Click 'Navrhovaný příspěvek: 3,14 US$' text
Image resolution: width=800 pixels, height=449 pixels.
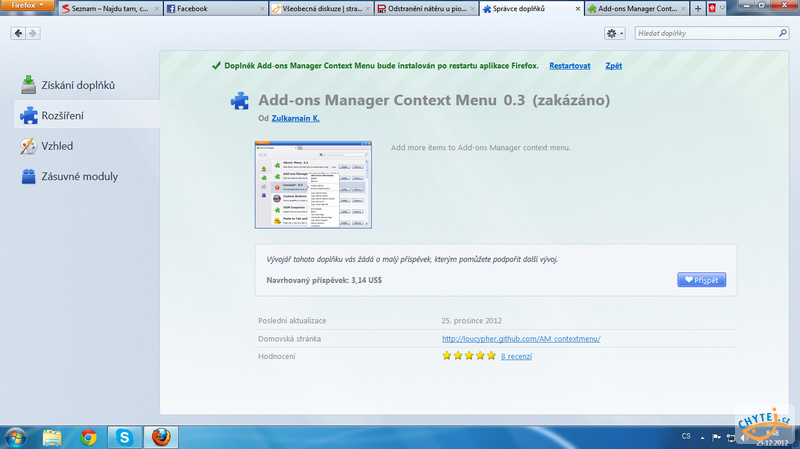(x=324, y=280)
